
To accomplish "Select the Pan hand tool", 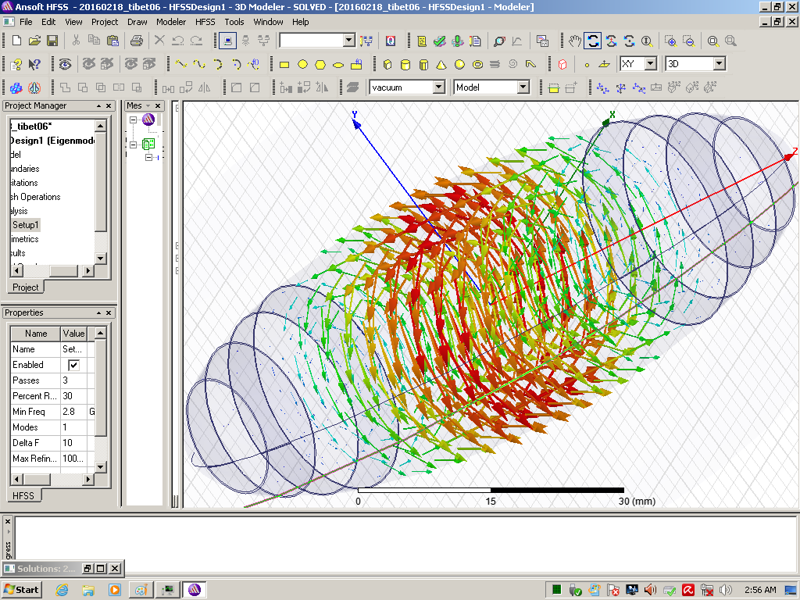I will pos(575,41).
